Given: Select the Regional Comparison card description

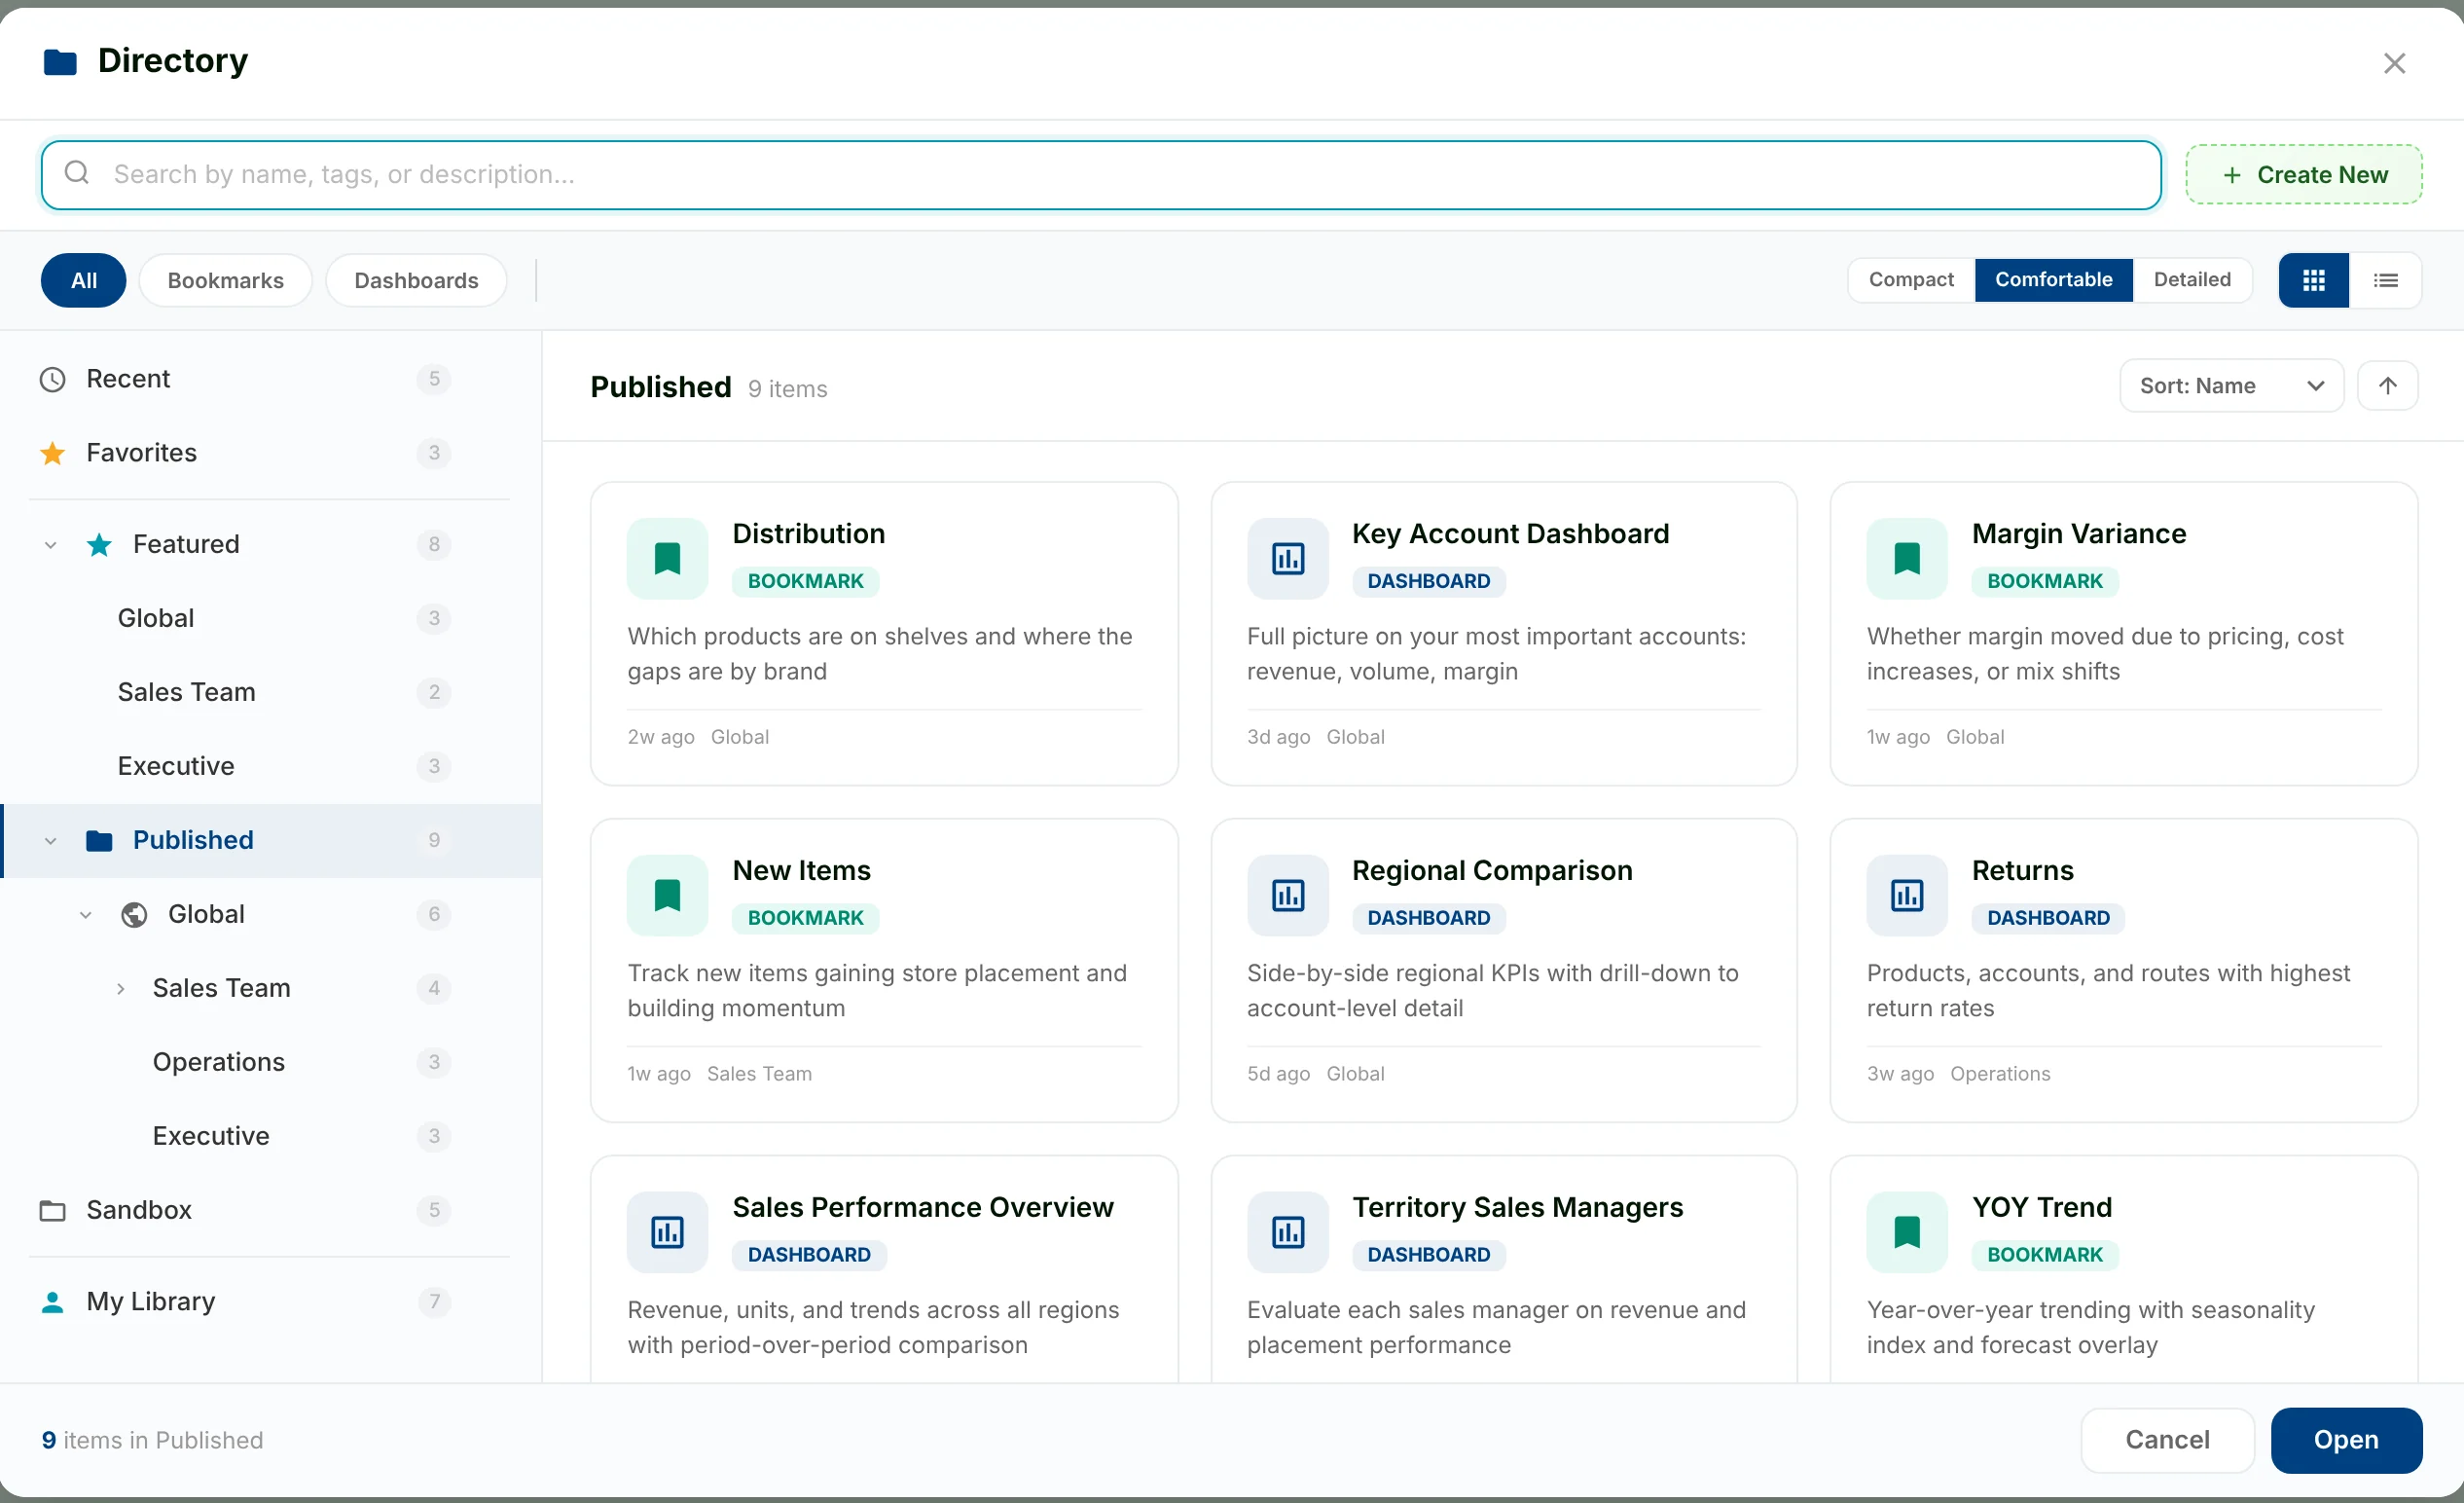Looking at the screenshot, I should (1493, 991).
